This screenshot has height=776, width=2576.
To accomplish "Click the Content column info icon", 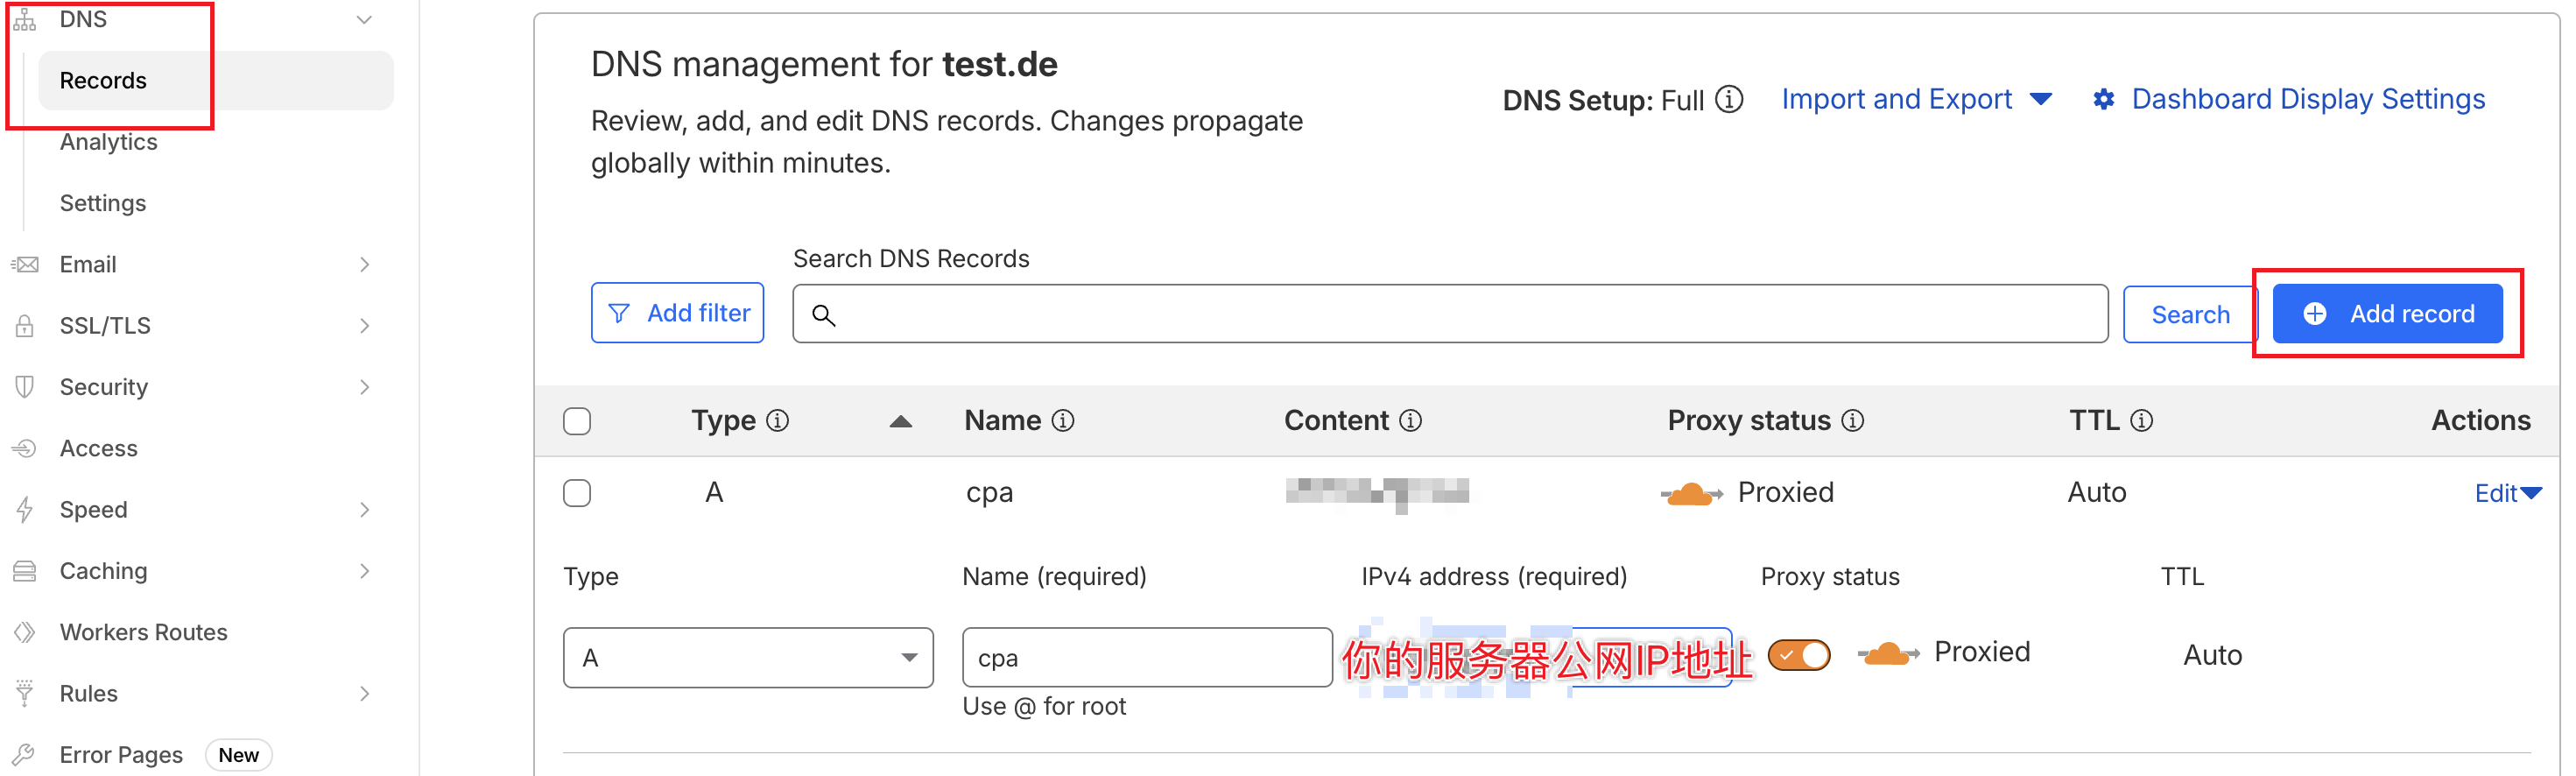I will [x=1411, y=421].
